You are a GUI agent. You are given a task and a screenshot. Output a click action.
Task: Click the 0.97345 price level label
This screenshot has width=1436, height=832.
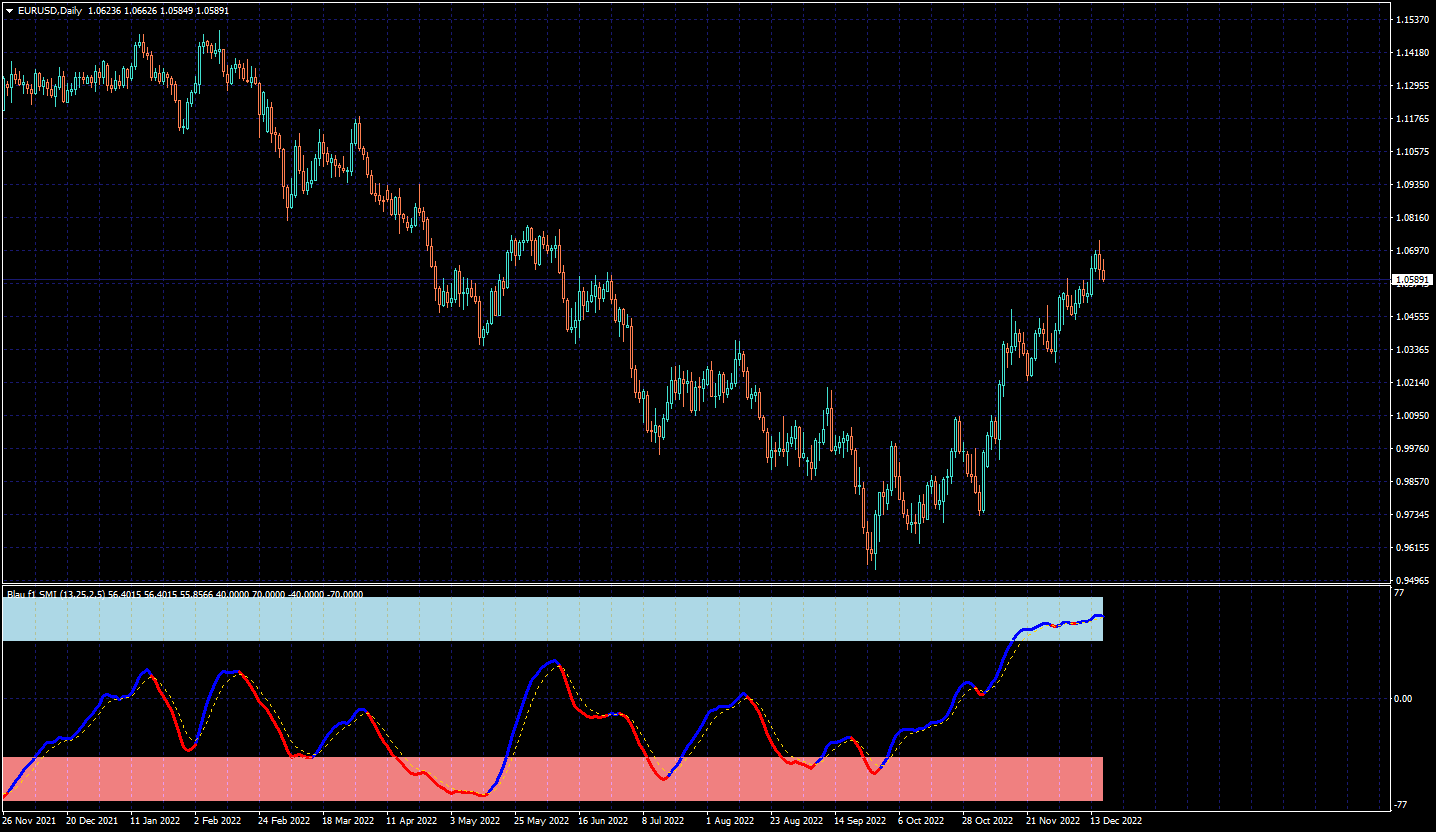[1412, 515]
